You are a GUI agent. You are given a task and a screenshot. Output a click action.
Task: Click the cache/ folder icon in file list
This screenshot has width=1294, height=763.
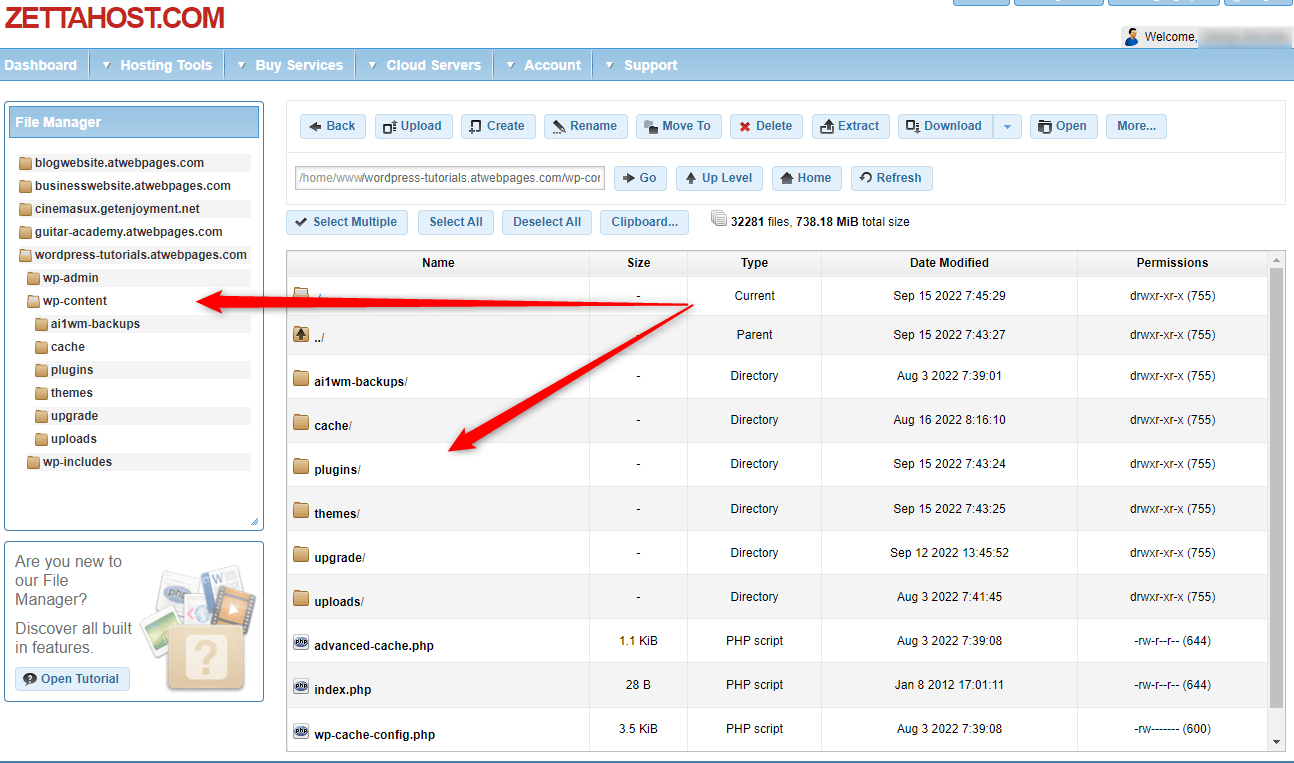click(x=301, y=422)
